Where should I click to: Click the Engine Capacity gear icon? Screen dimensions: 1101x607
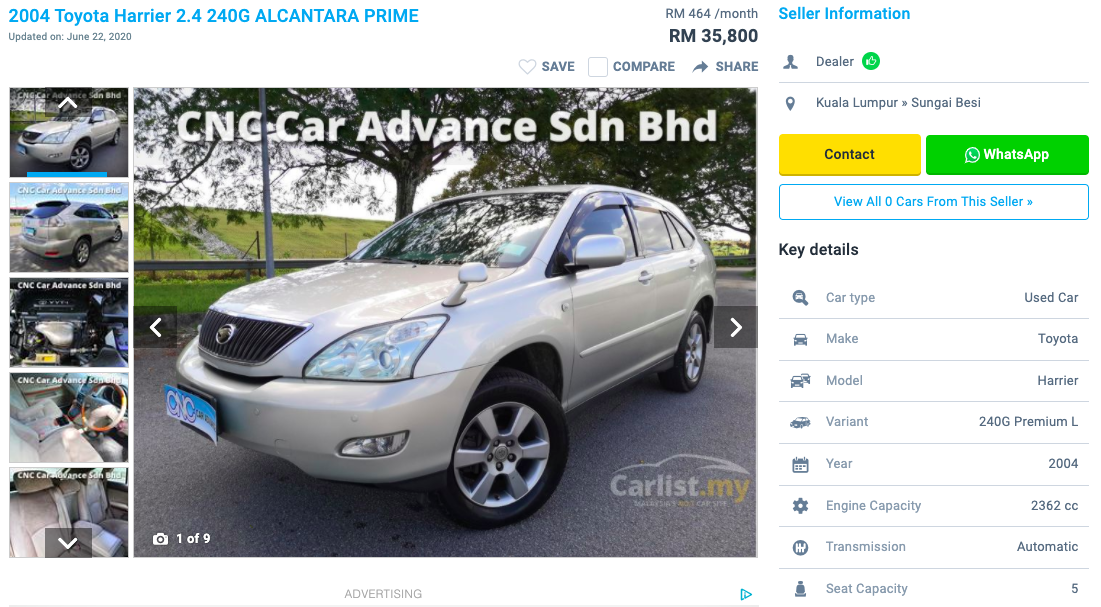(800, 506)
